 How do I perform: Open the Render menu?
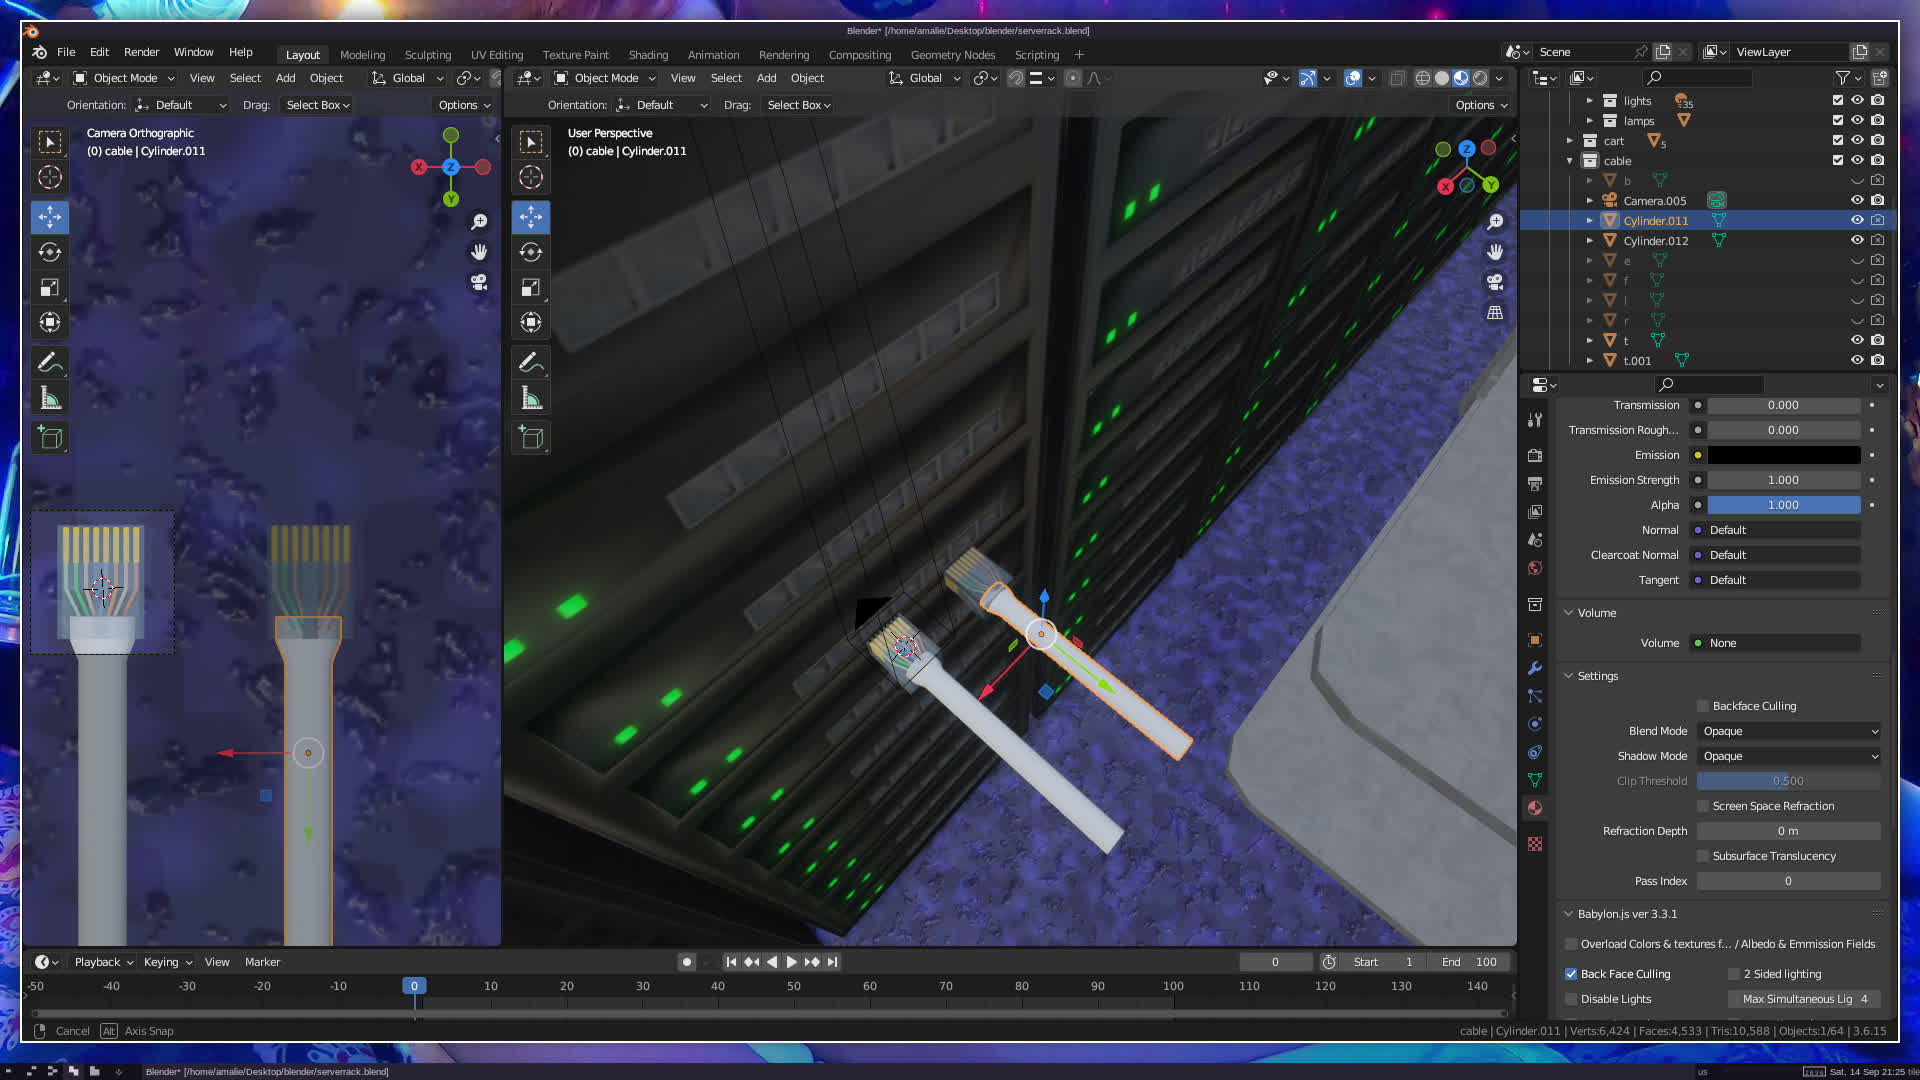tap(141, 52)
